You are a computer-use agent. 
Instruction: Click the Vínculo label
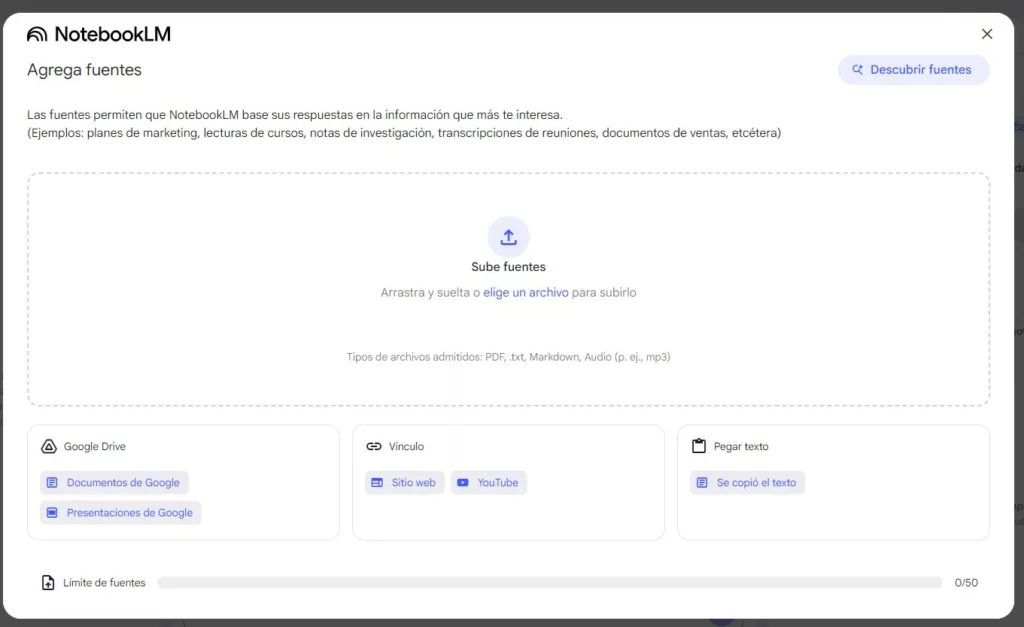406,447
